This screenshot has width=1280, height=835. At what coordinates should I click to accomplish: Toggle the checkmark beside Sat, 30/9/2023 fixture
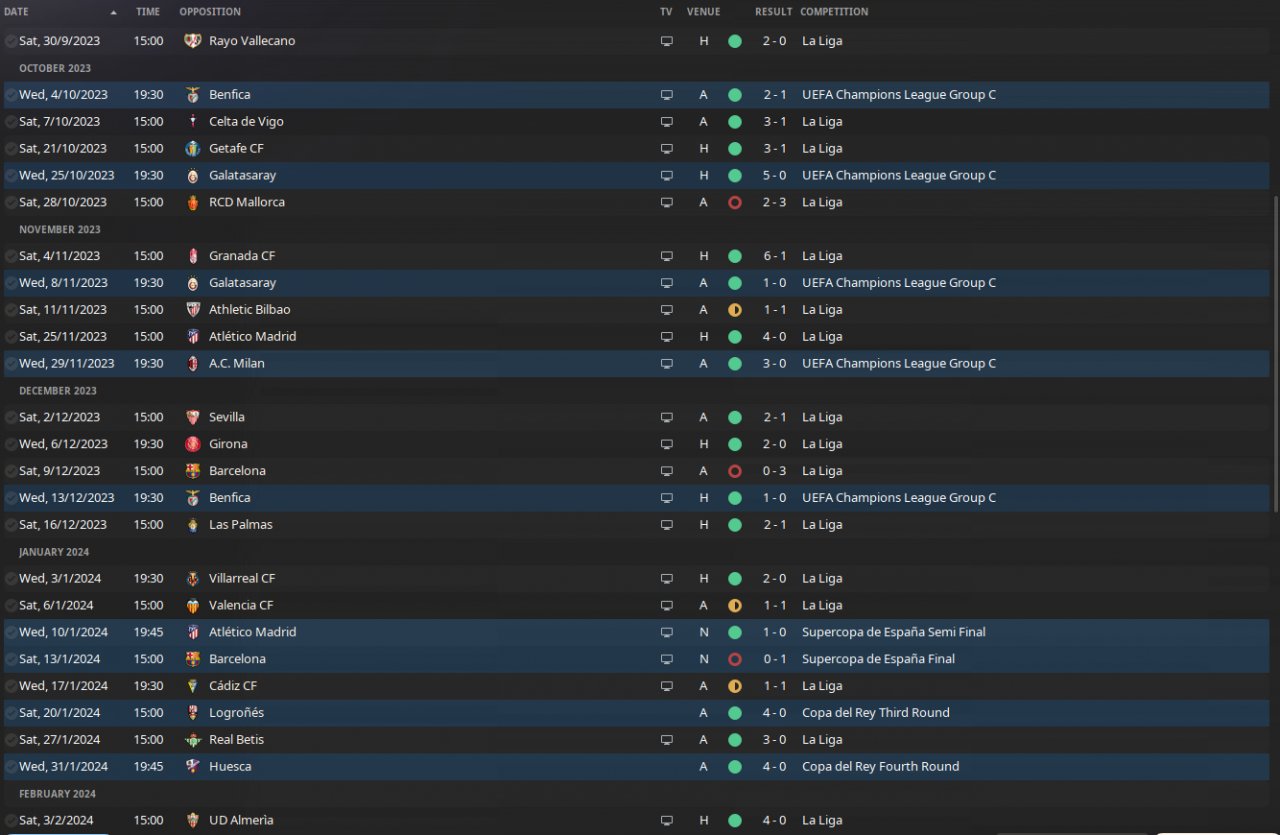coord(10,42)
